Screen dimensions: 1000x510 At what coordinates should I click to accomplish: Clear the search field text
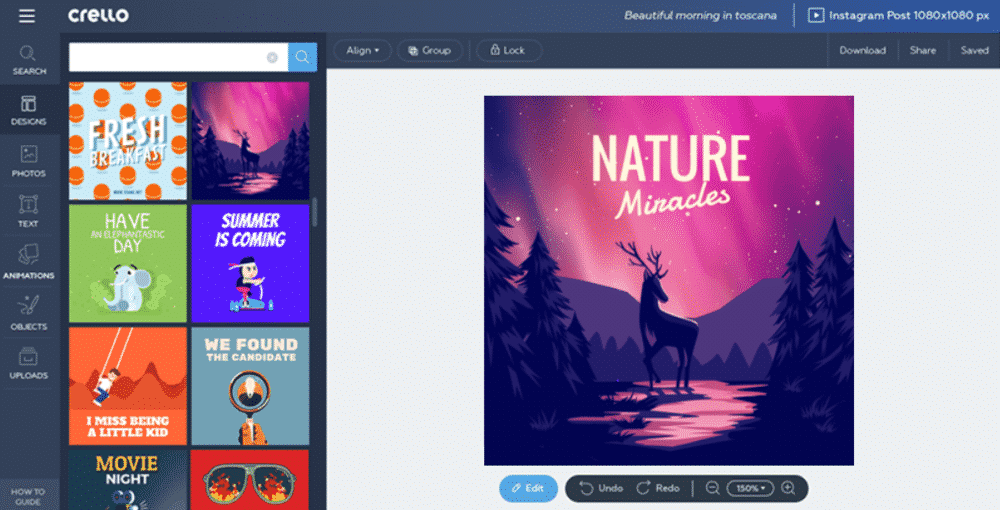[x=272, y=58]
